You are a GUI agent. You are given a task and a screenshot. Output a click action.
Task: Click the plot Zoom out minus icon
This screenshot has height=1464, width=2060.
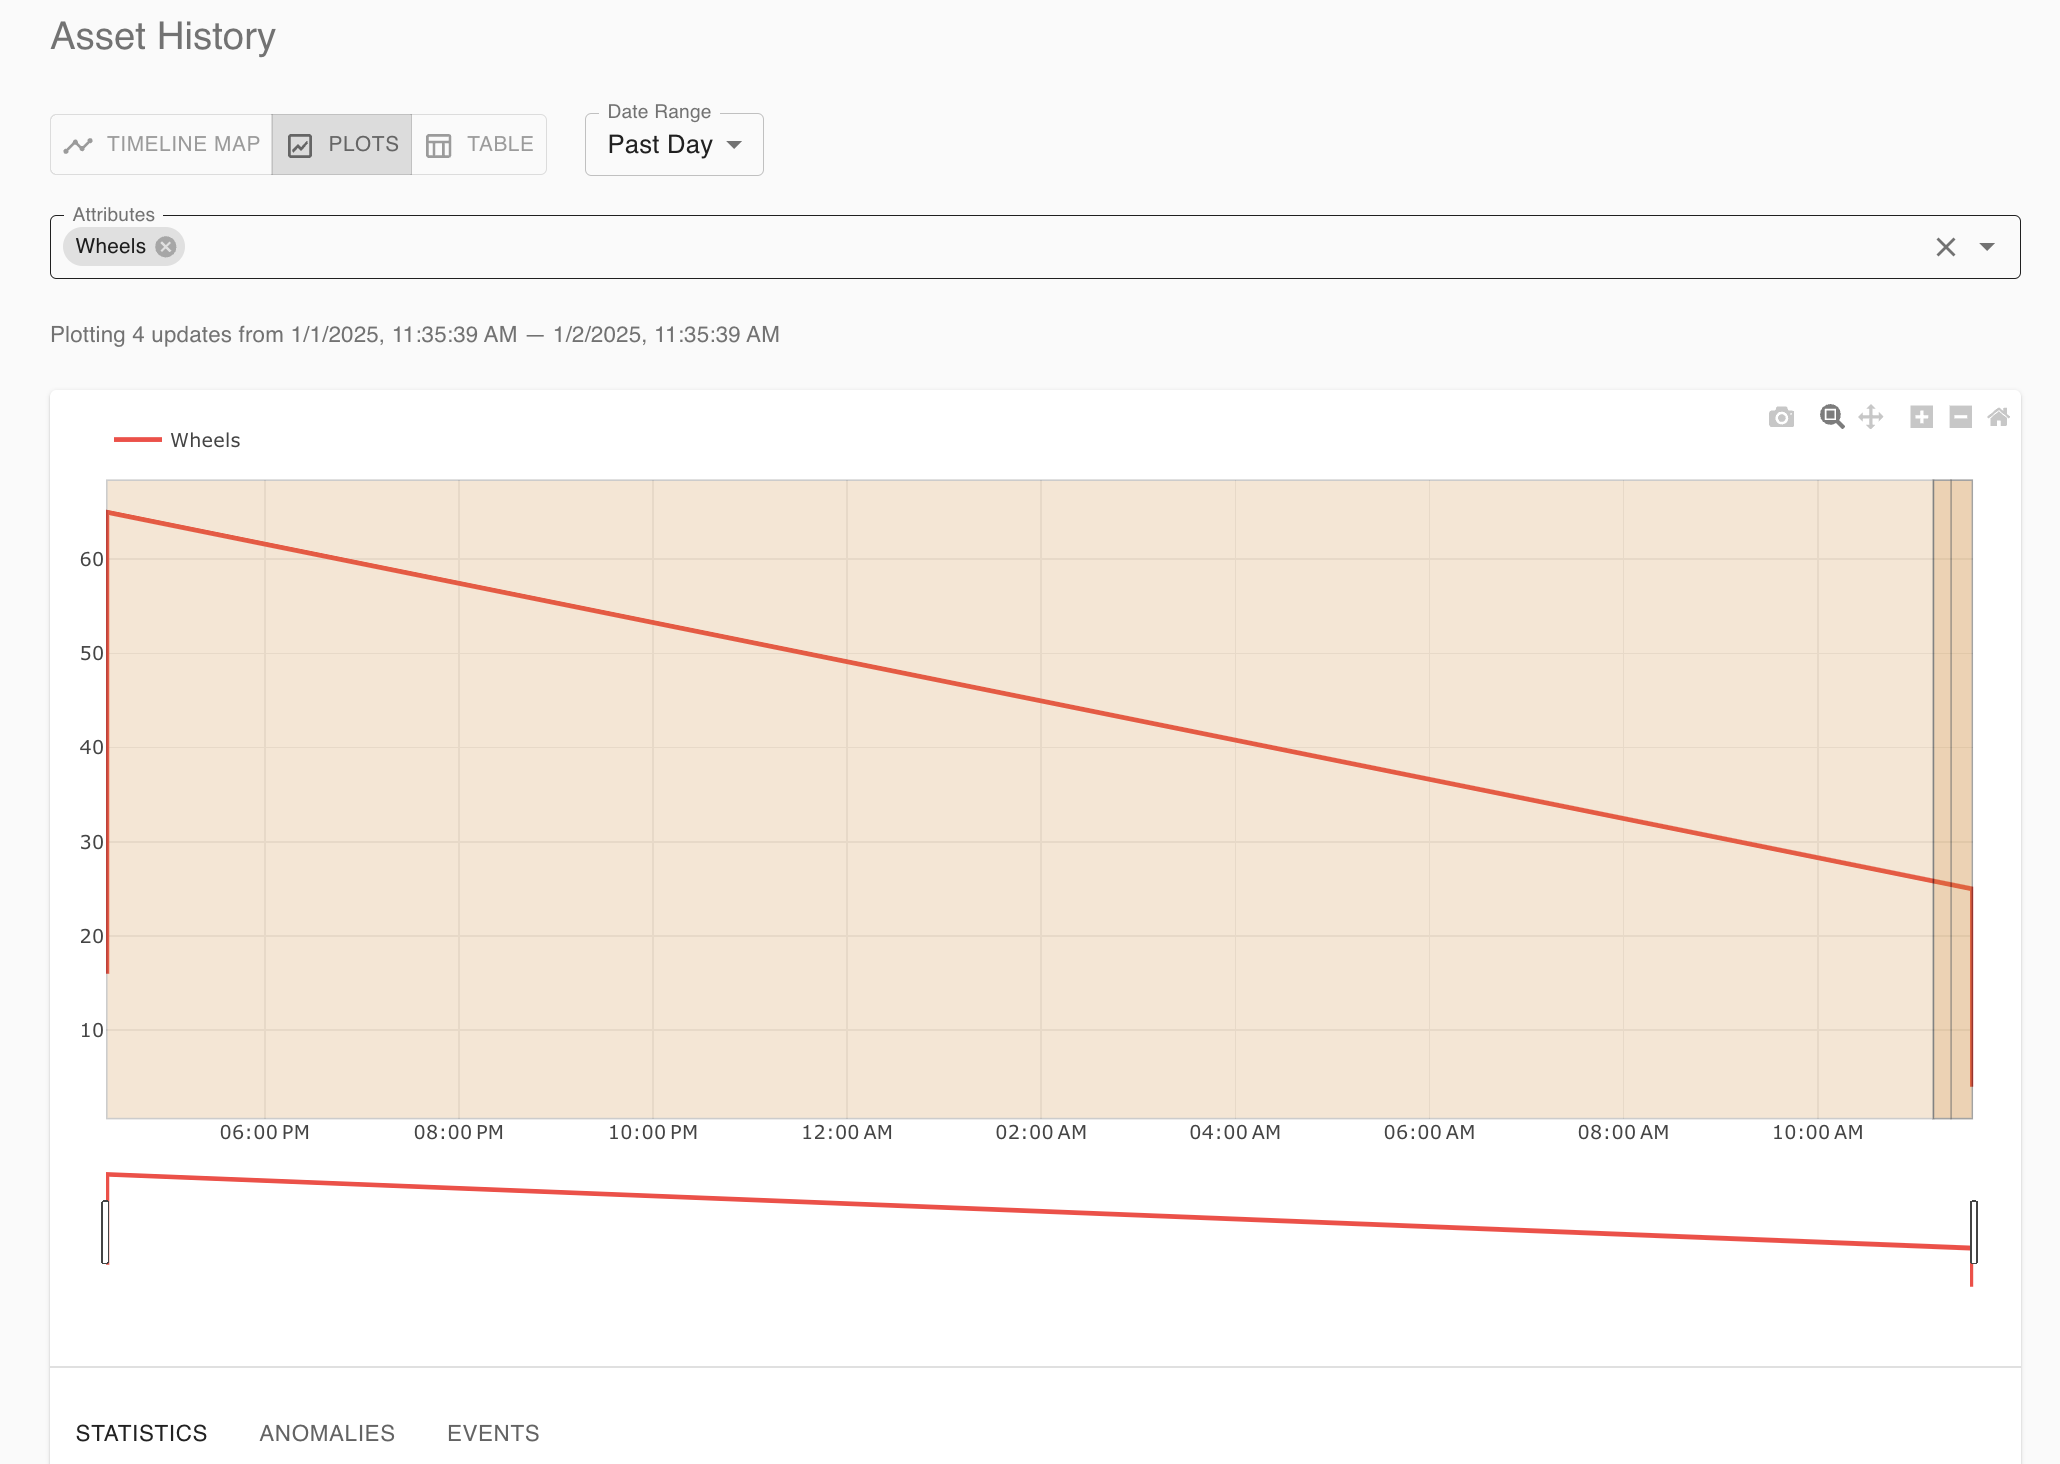coord(1960,417)
